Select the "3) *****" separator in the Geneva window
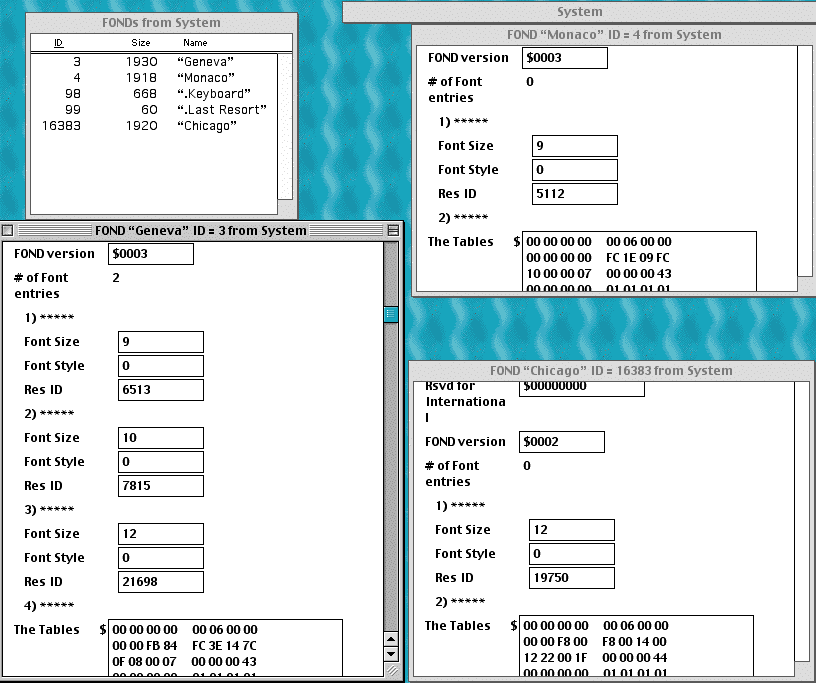The image size is (816, 683). [x=49, y=510]
